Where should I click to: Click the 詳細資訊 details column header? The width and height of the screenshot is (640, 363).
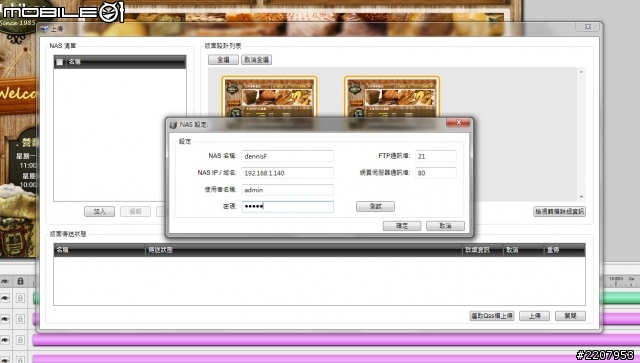click(482, 250)
